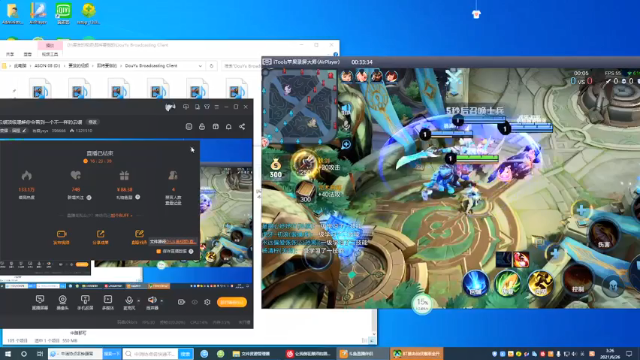
Task: Open the phone screen-cast tool
Action: click(85, 302)
